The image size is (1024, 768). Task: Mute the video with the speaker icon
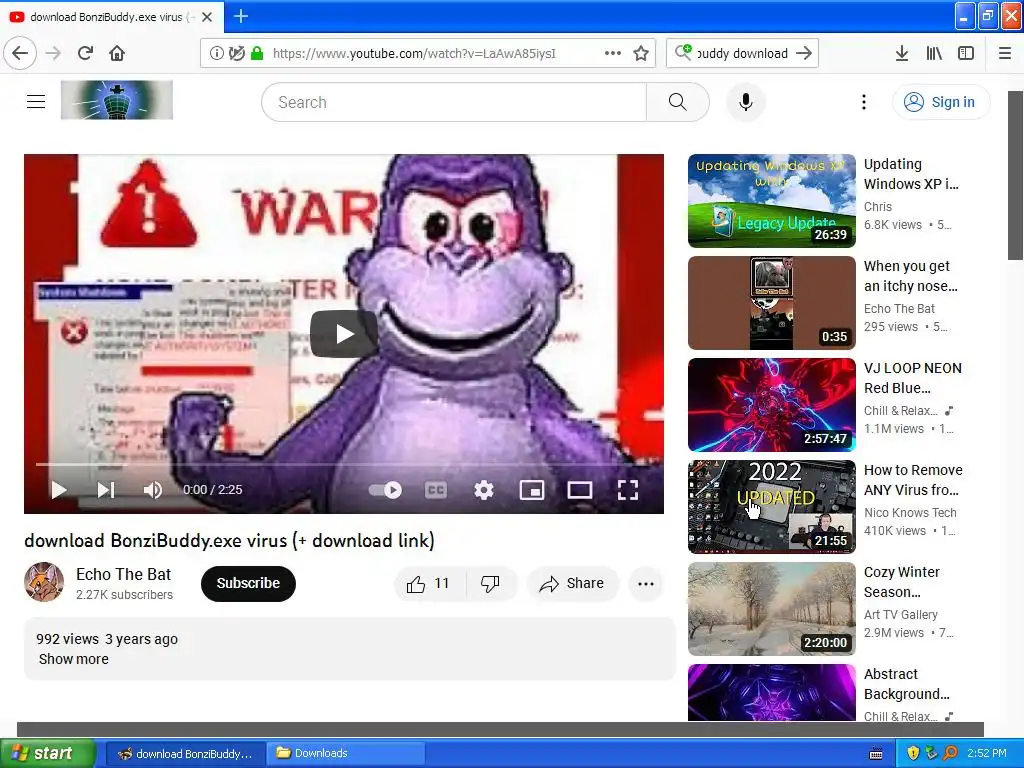(x=153, y=490)
